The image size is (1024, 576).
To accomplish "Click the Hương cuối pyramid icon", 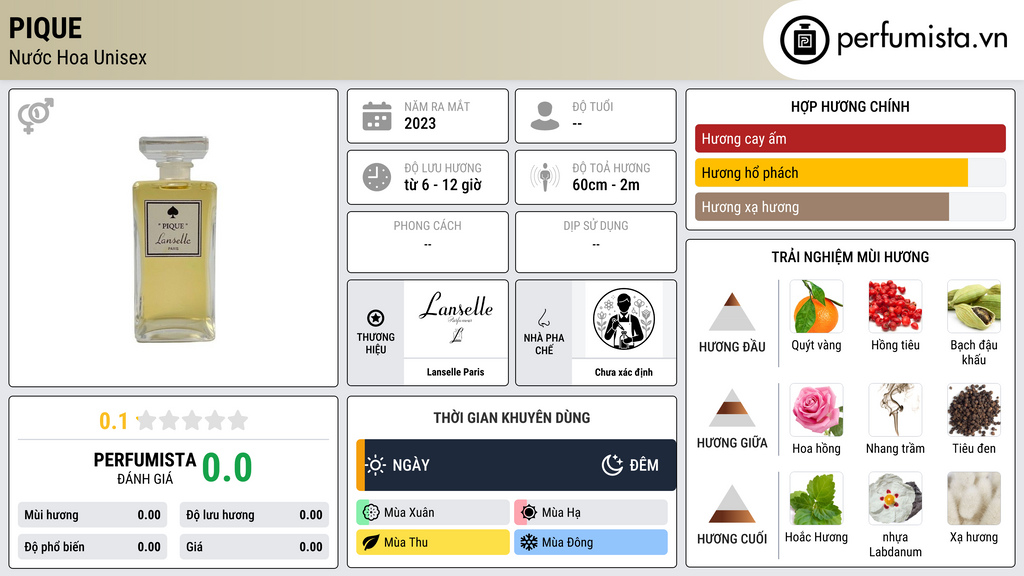I will [x=732, y=504].
